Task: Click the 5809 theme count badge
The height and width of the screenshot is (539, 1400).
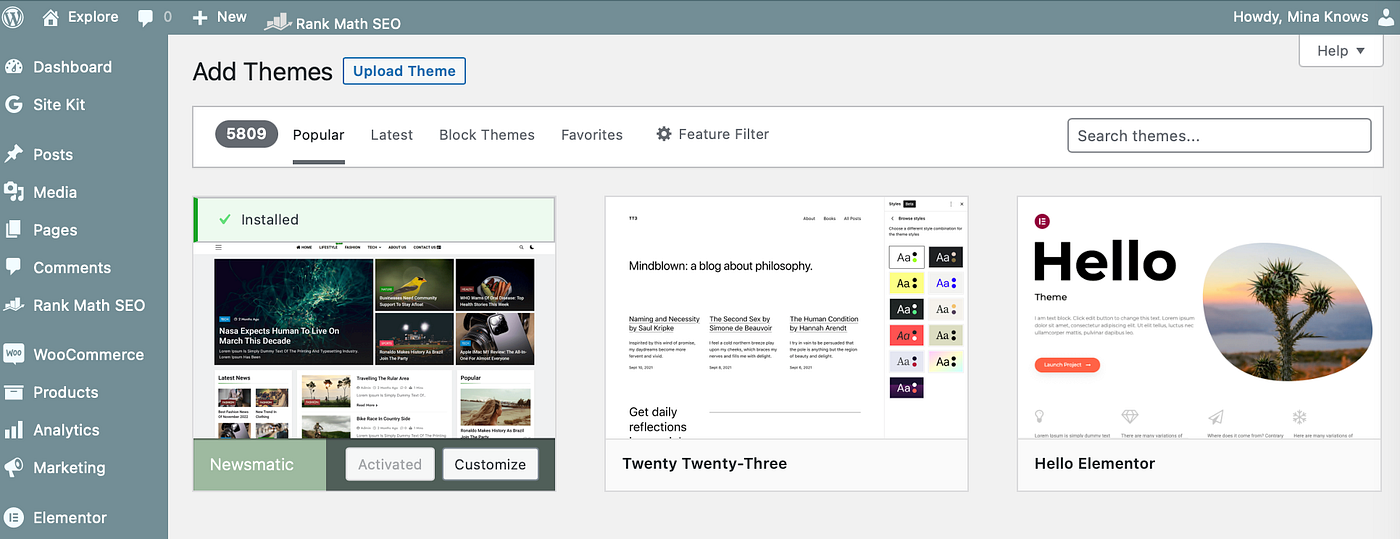Action: click(247, 134)
